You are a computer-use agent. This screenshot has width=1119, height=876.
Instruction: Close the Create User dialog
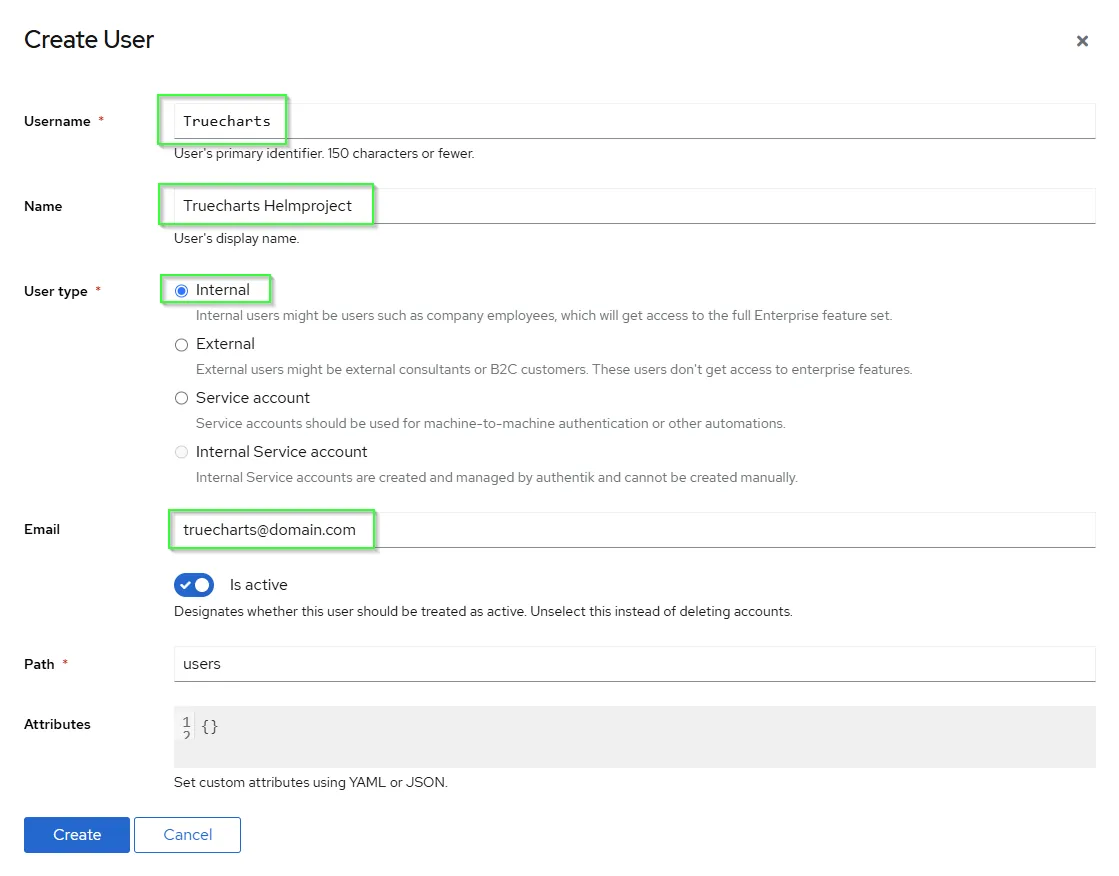[x=1082, y=41]
